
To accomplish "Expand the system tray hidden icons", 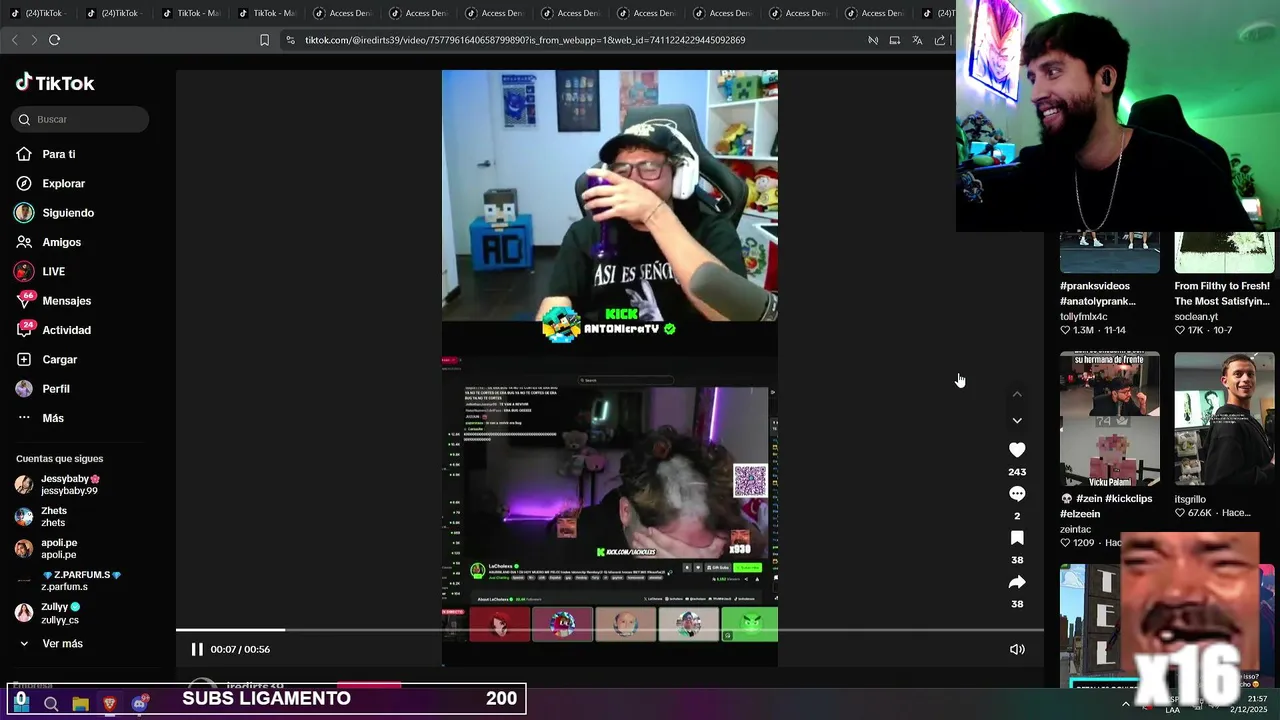I will click(x=1126, y=704).
